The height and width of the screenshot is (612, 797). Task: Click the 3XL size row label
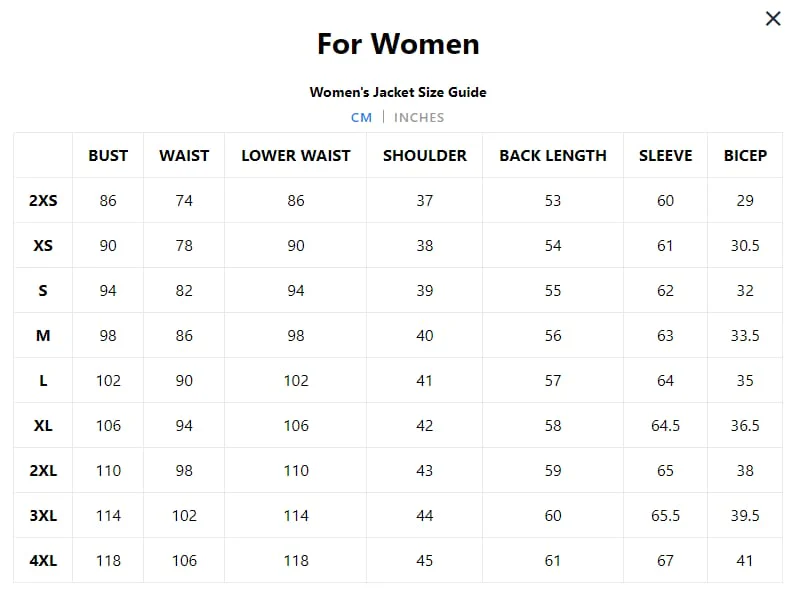[x=43, y=515]
